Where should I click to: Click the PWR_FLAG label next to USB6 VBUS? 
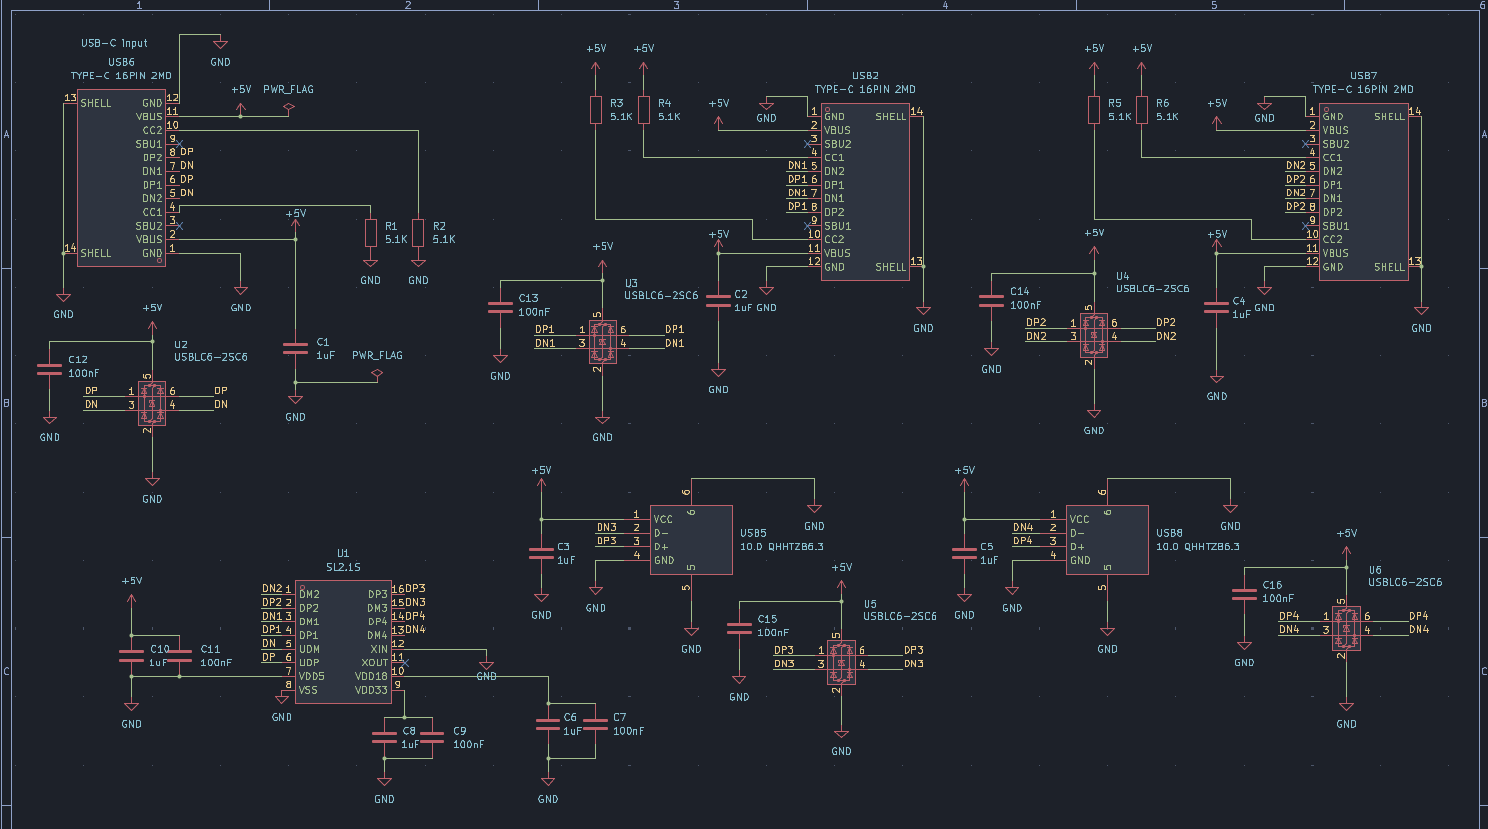288,89
